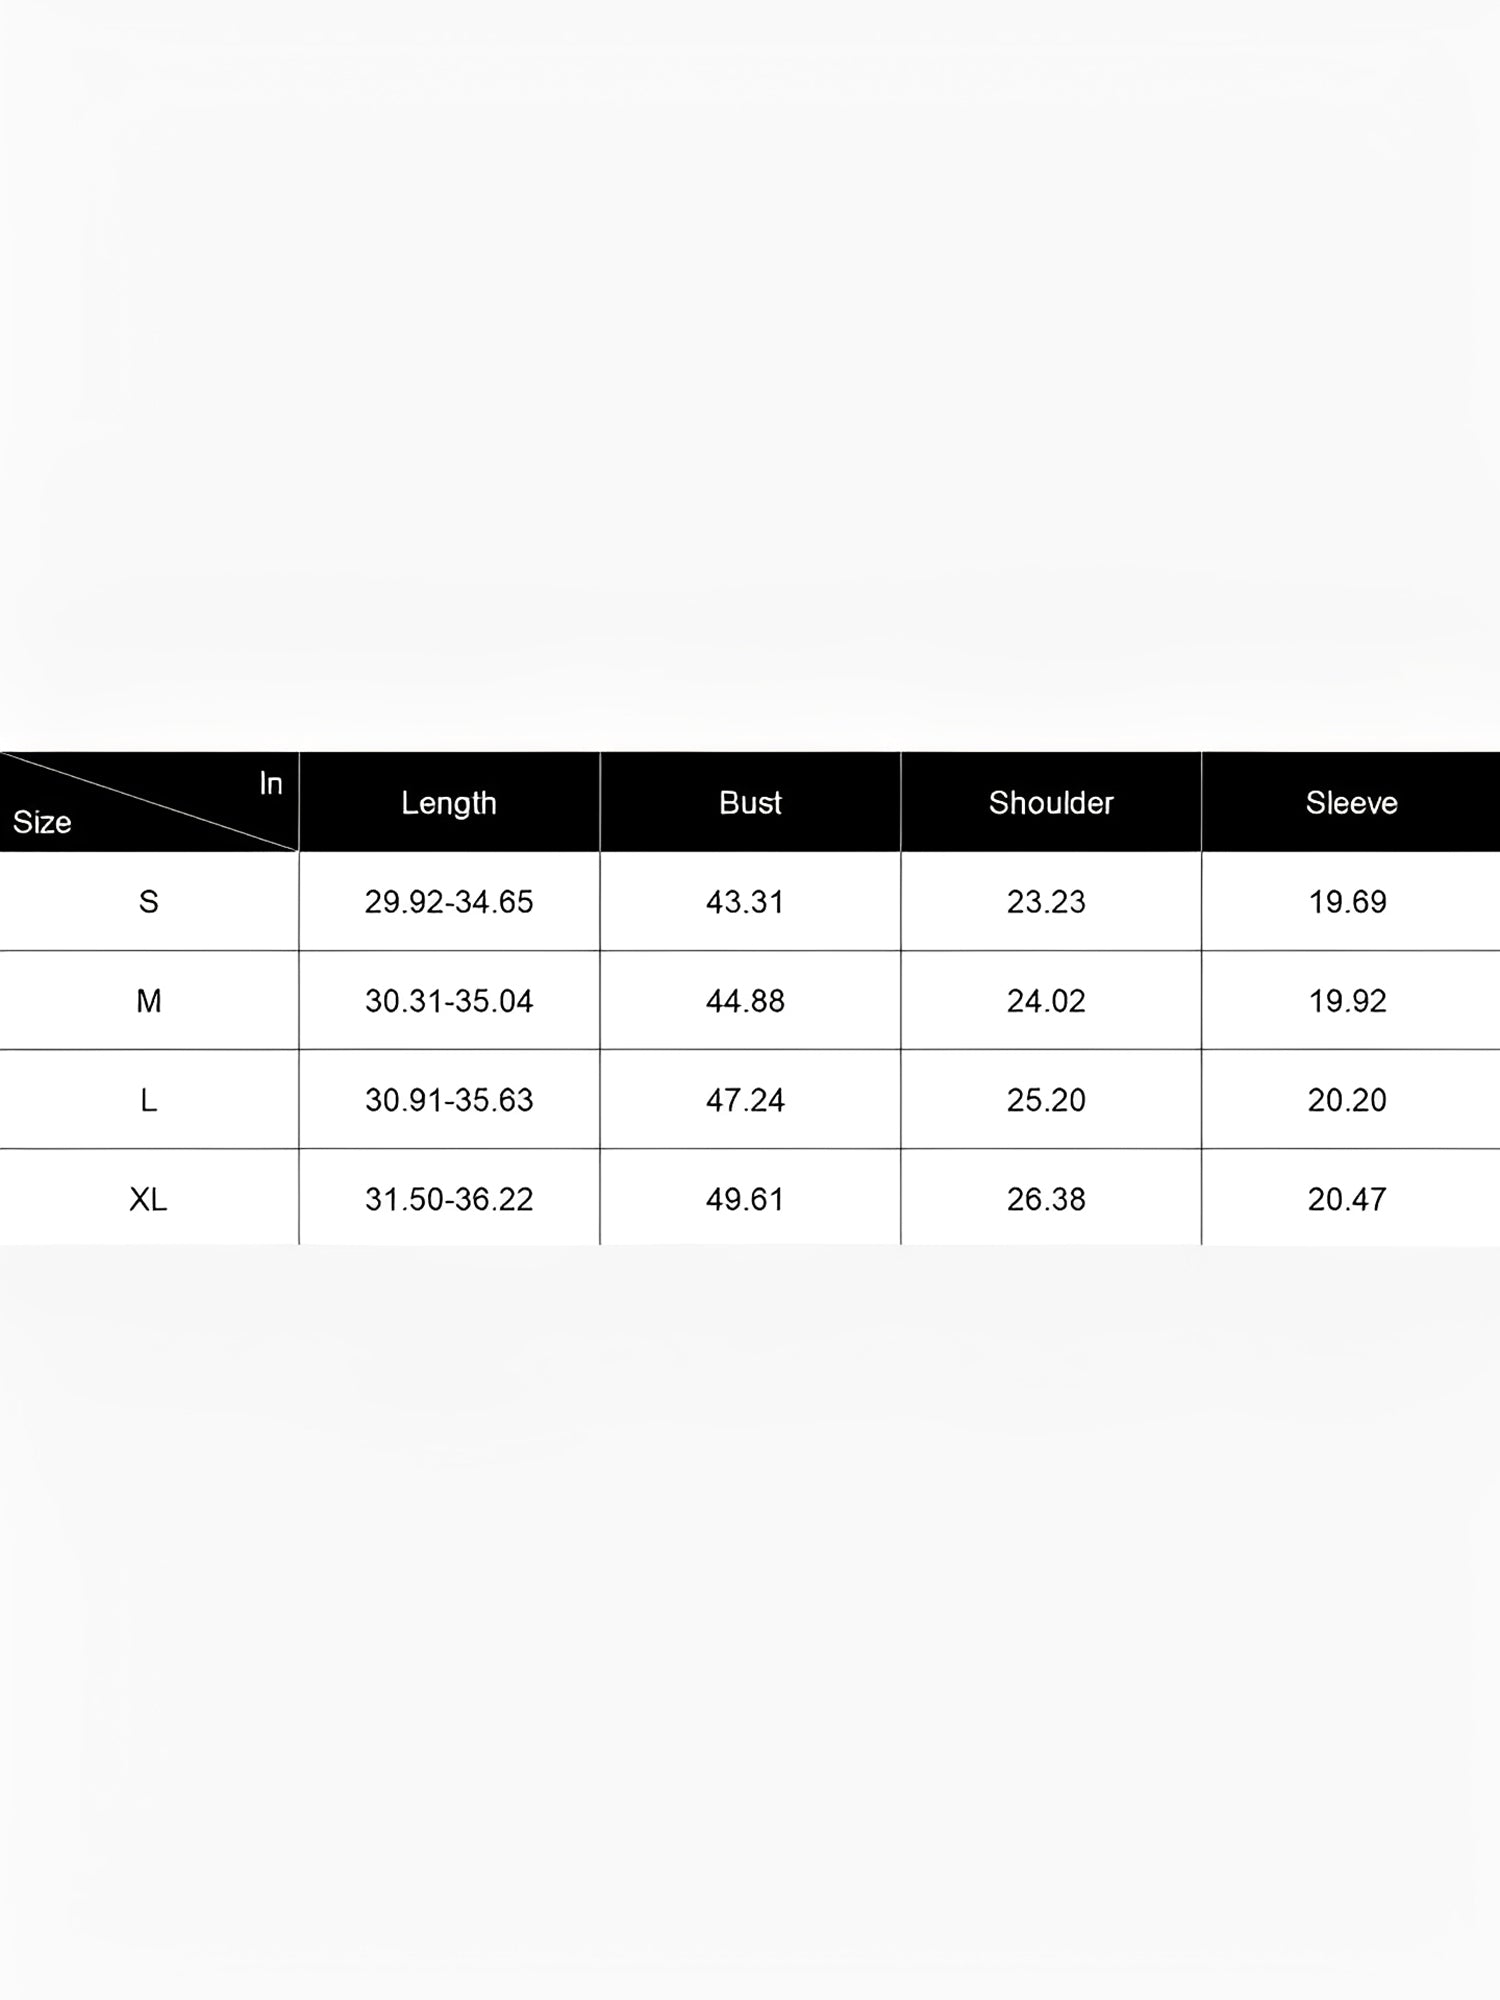1500x2000 pixels.
Task: Click the 30.91-35.63 length cell
Action: (x=449, y=1100)
